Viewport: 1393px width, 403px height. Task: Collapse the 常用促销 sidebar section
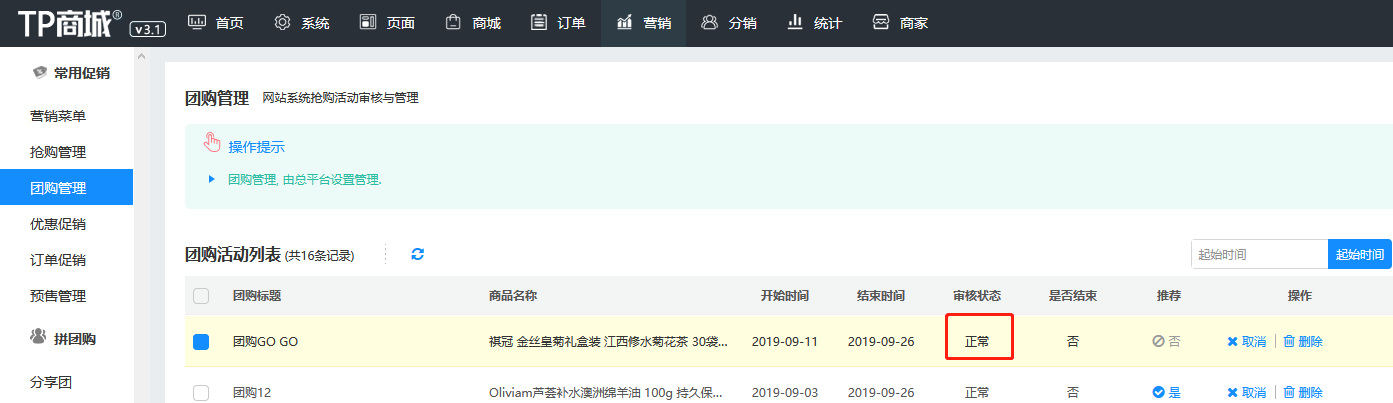pos(70,73)
